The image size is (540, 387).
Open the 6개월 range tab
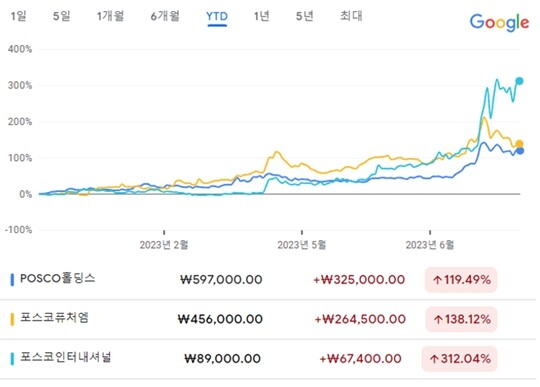click(165, 16)
